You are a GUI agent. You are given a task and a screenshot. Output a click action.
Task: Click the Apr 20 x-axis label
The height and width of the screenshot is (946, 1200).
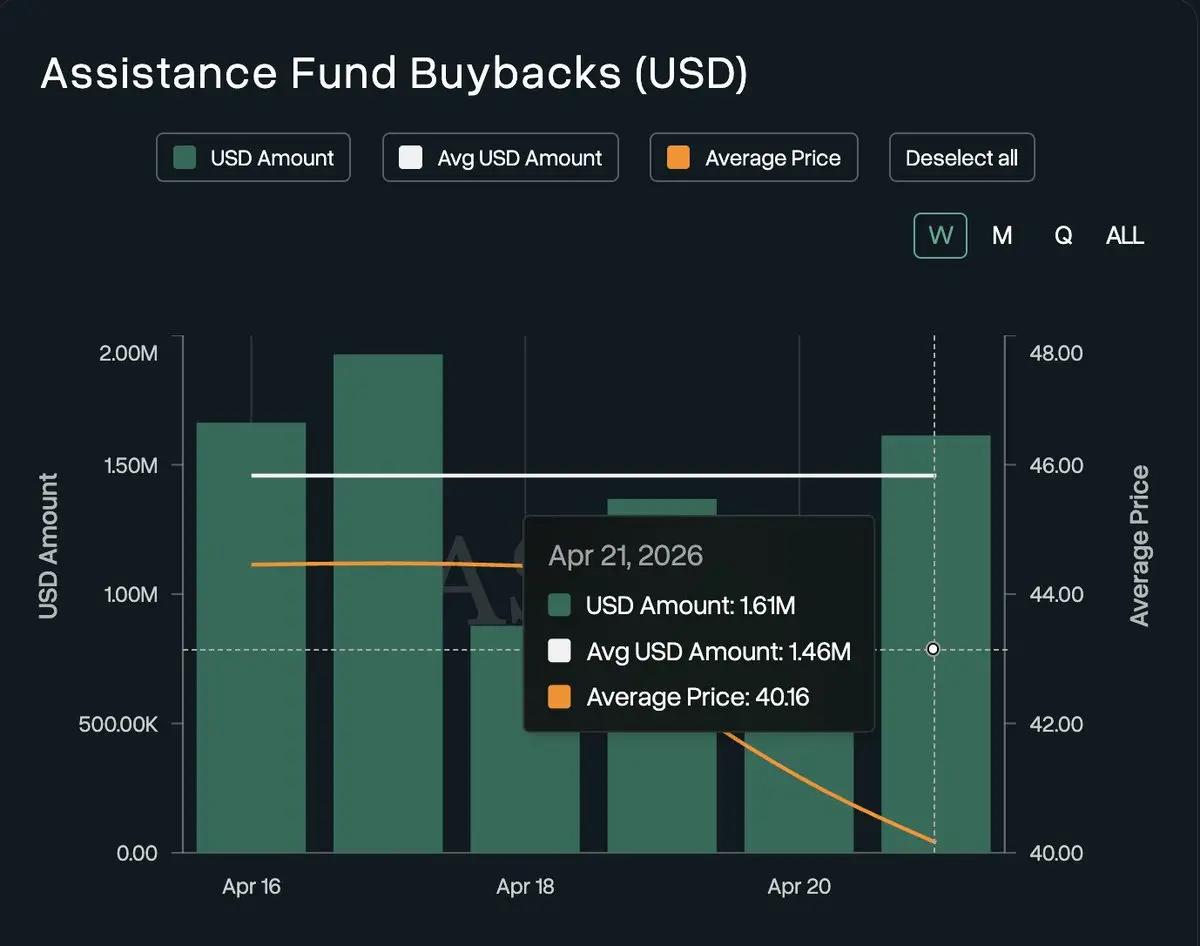(x=798, y=887)
